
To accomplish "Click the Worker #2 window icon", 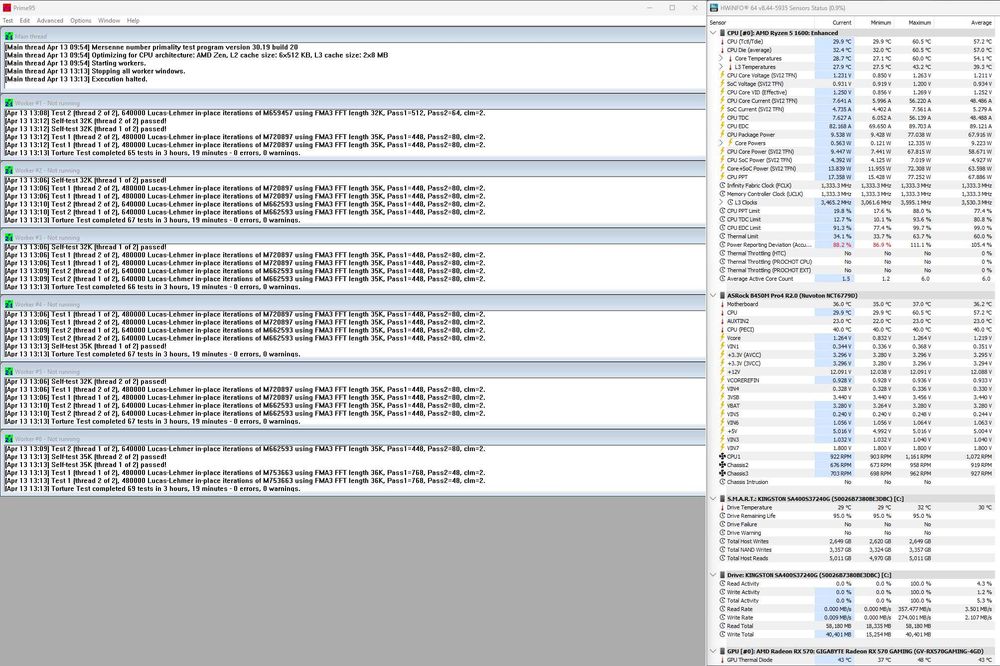I will click(x=9, y=170).
